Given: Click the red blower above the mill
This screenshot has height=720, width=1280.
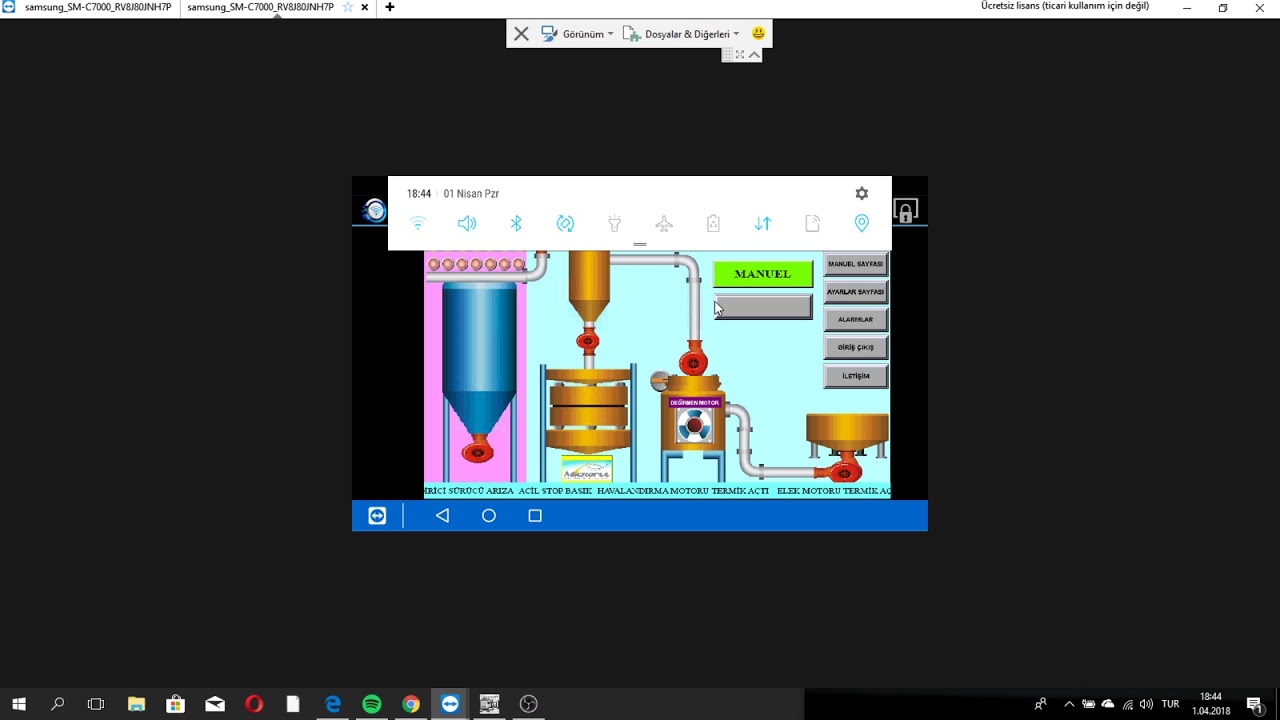Looking at the screenshot, I should pyautogui.click(x=693, y=361).
